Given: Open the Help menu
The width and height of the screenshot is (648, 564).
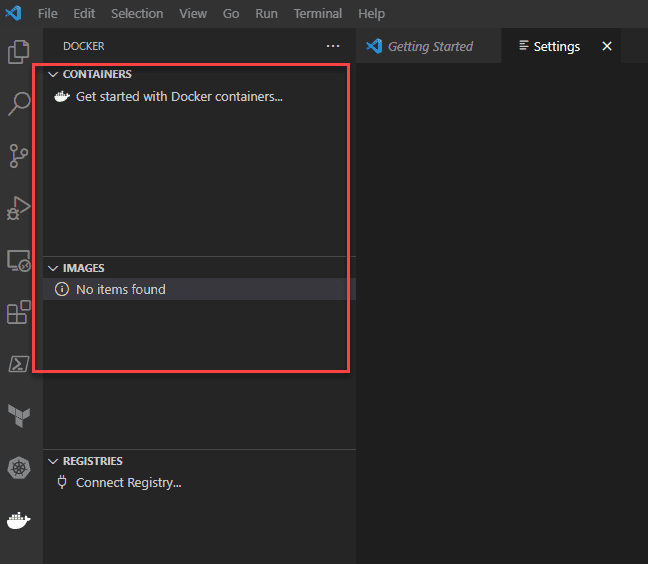Looking at the screenshot, I should (x=372, y=14).
